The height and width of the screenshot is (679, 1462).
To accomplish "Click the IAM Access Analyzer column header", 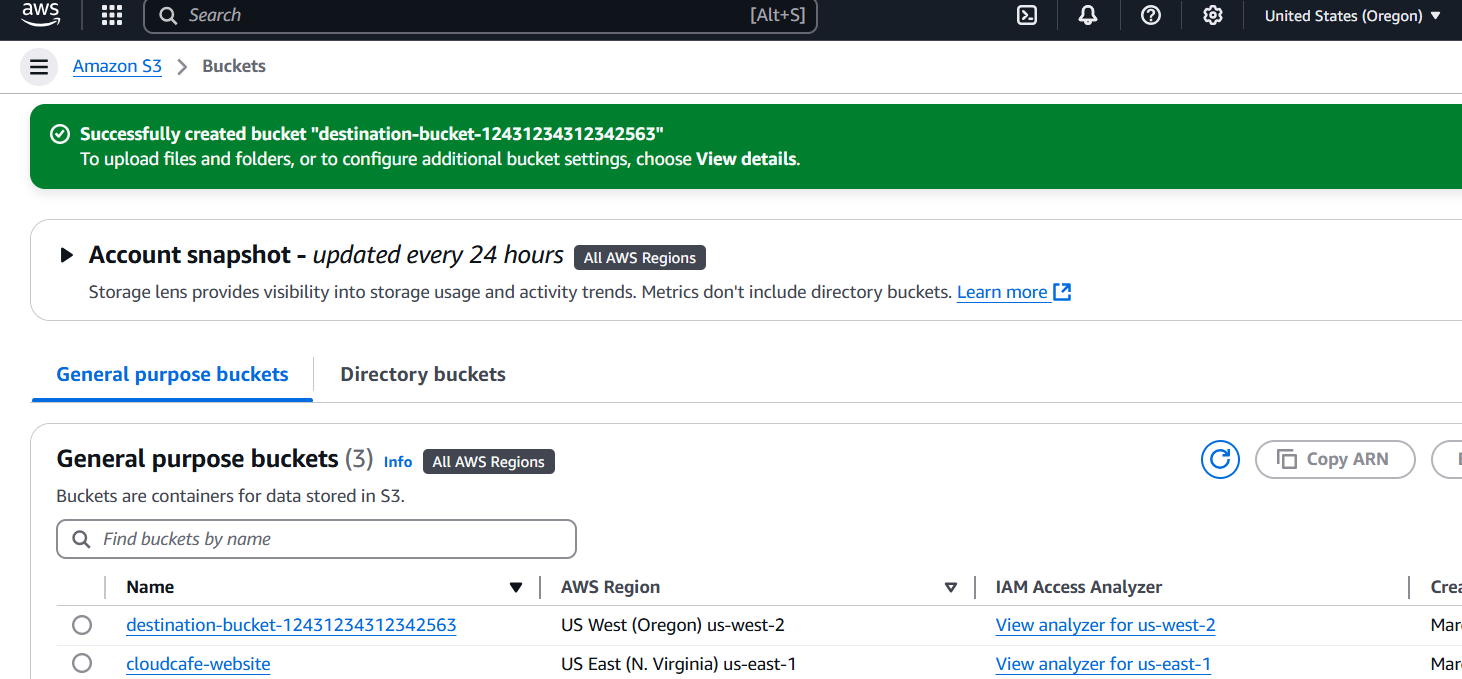I will click(x=1079, y=587).
